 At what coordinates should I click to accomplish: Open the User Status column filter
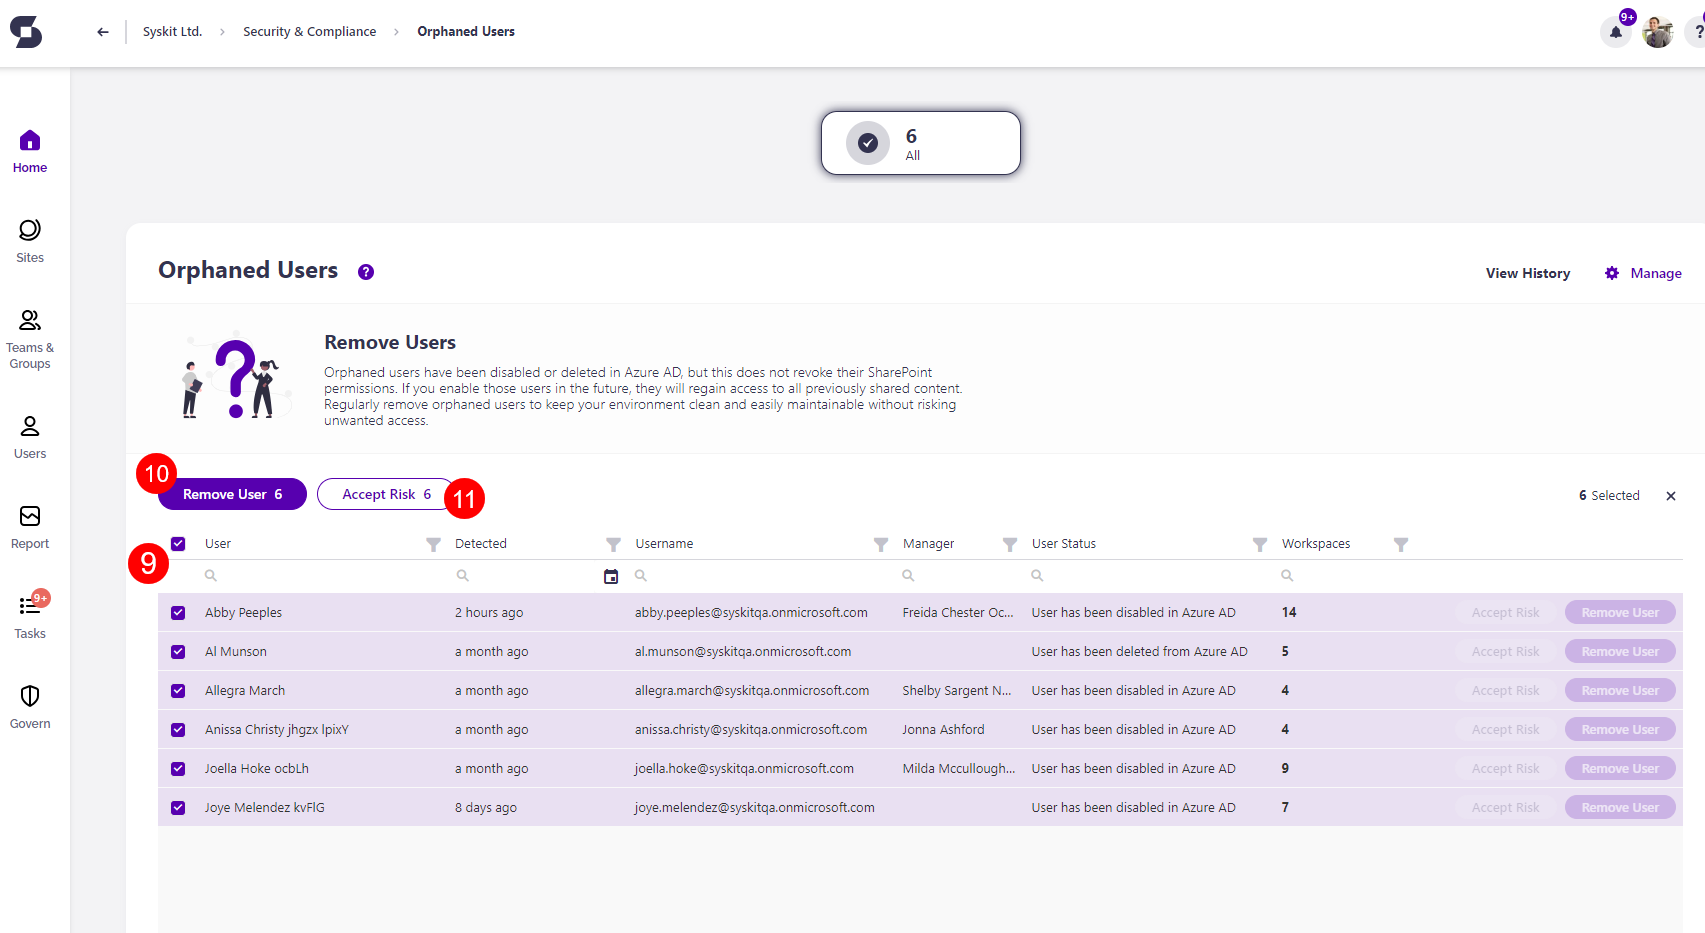coord(1259,544)
